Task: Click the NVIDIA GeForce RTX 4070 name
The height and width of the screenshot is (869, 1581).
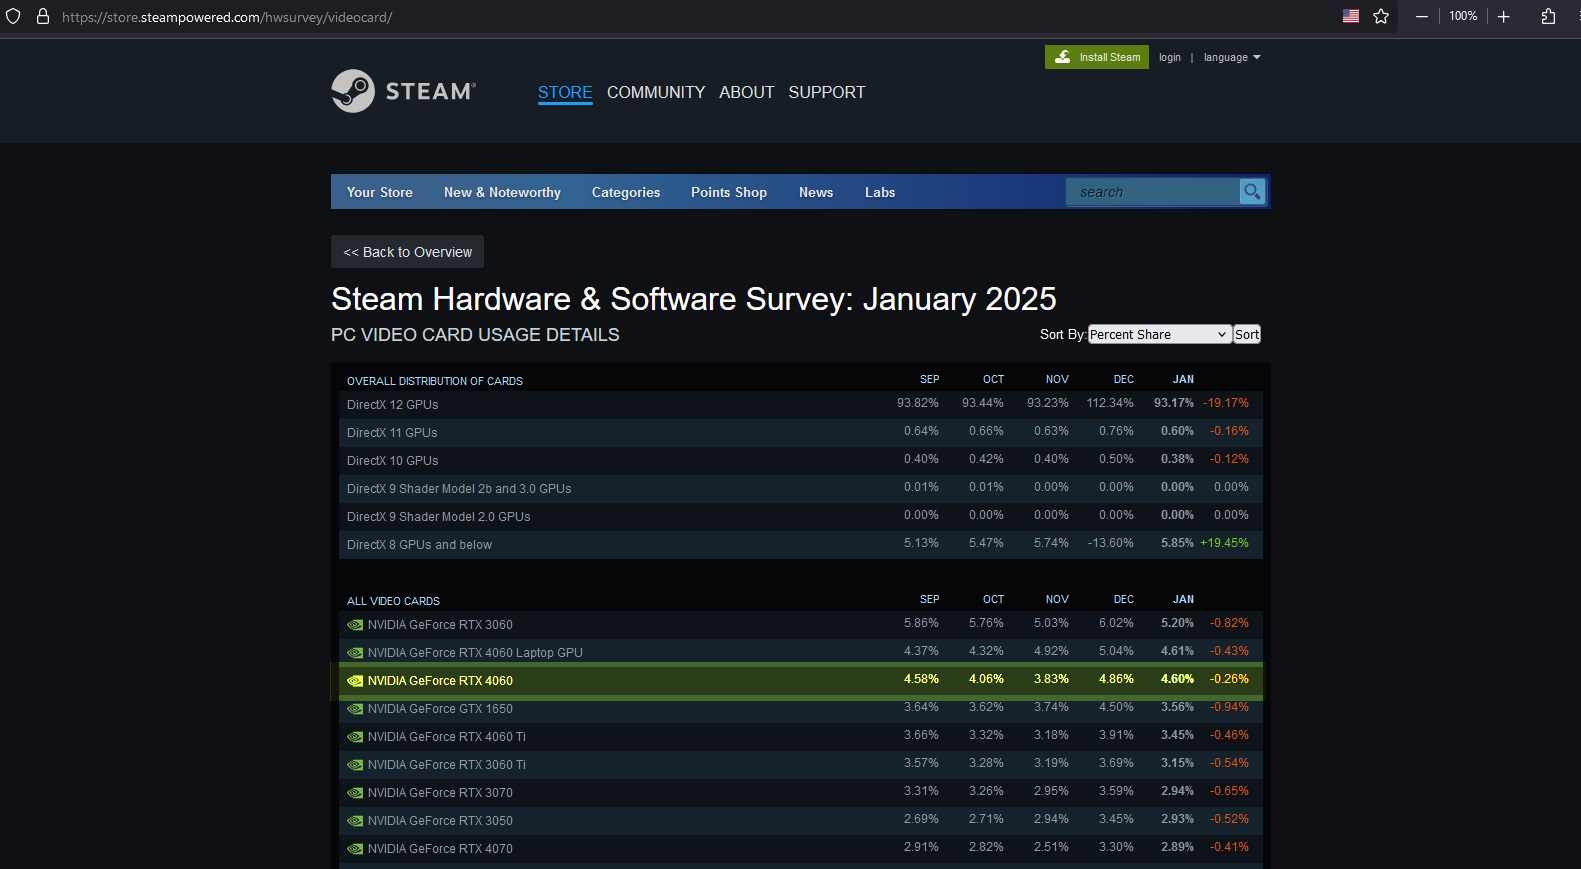Action: coord(440,849)
